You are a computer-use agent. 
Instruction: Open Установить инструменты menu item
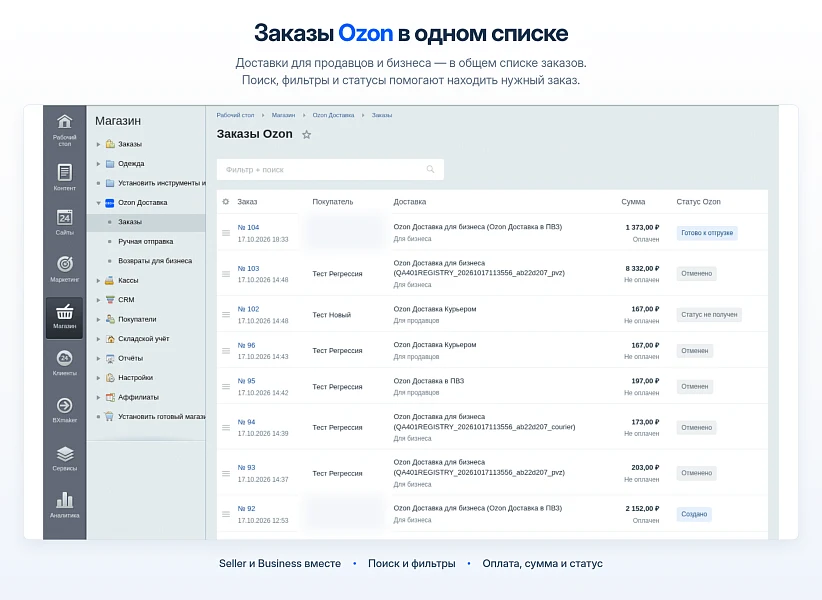point(162,183)
